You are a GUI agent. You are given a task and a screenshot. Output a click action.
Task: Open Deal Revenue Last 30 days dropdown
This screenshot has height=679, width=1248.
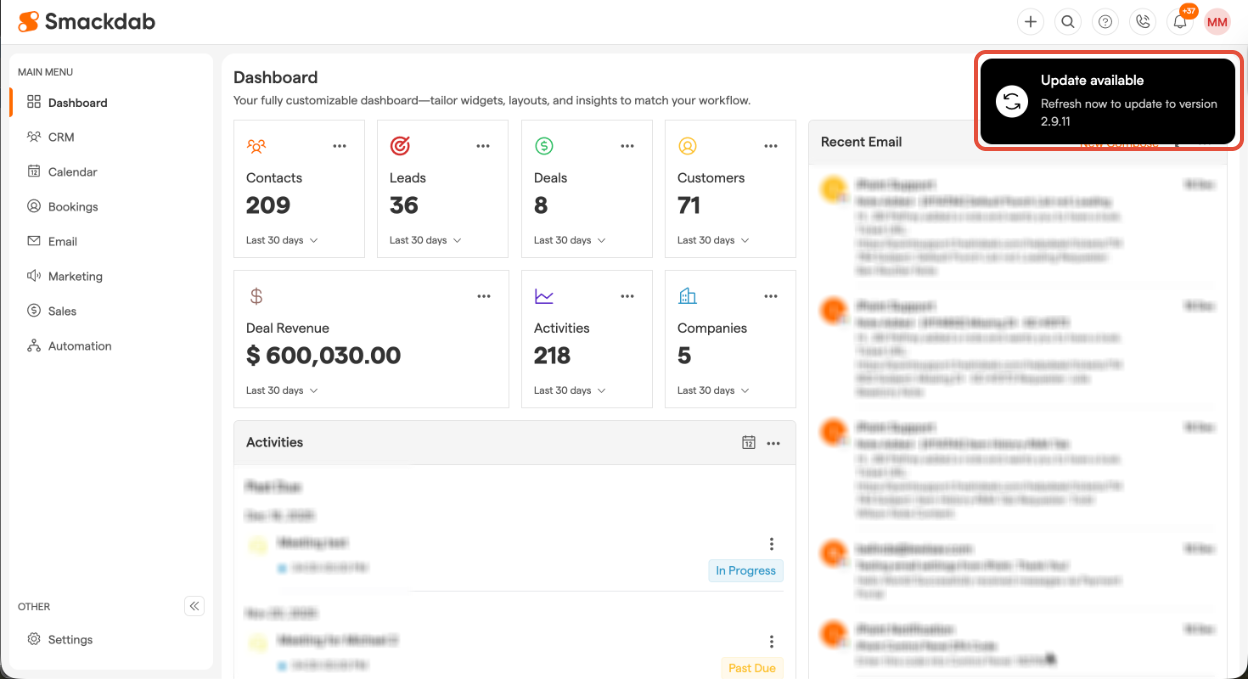[x=282, y=390]
